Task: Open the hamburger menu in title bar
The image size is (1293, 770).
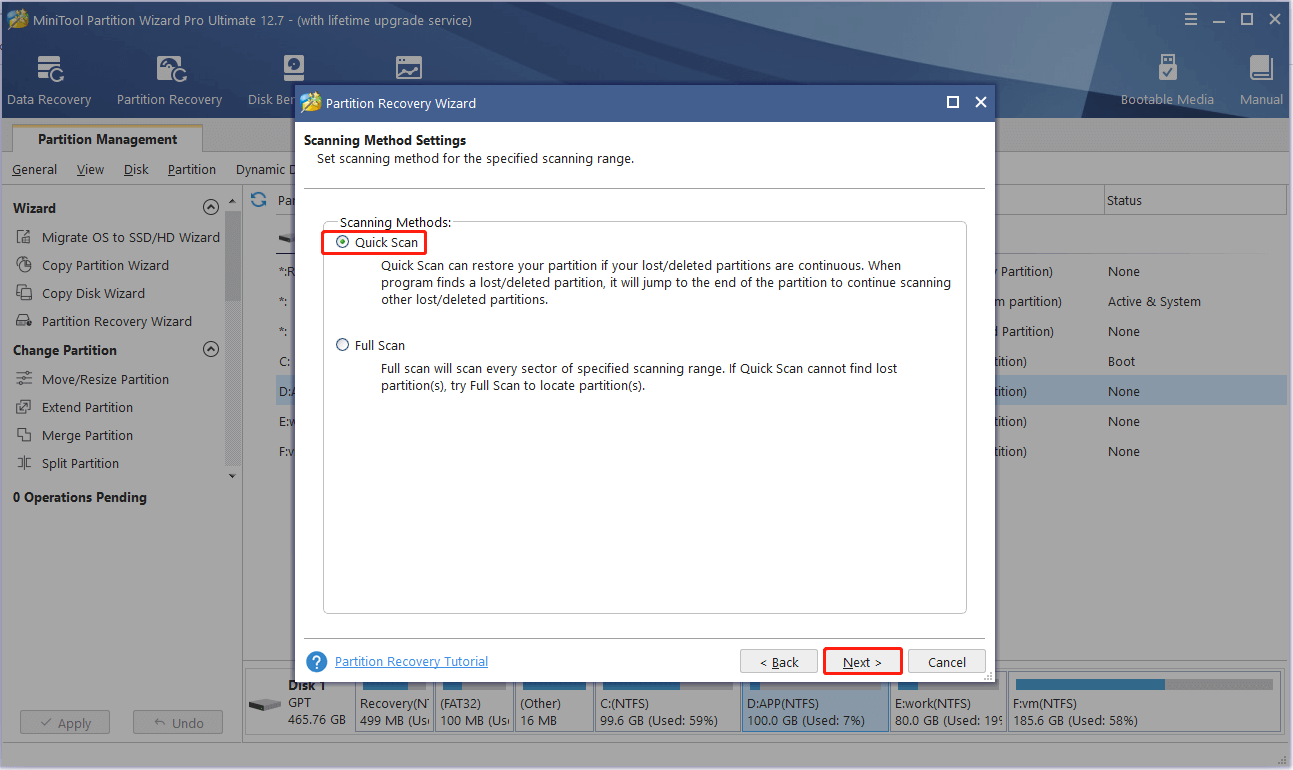Action: [x=1190, y=19]
